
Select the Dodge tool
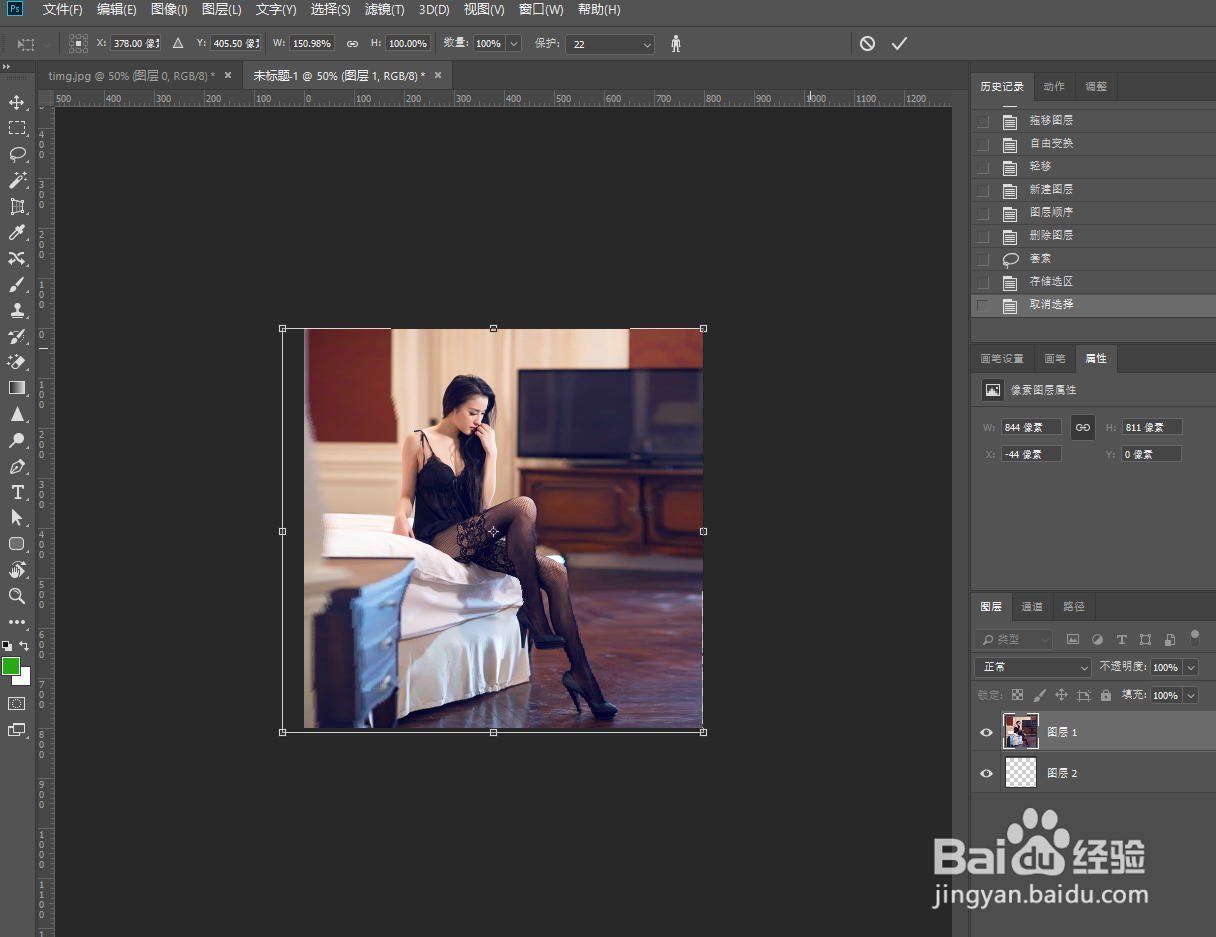17,440
